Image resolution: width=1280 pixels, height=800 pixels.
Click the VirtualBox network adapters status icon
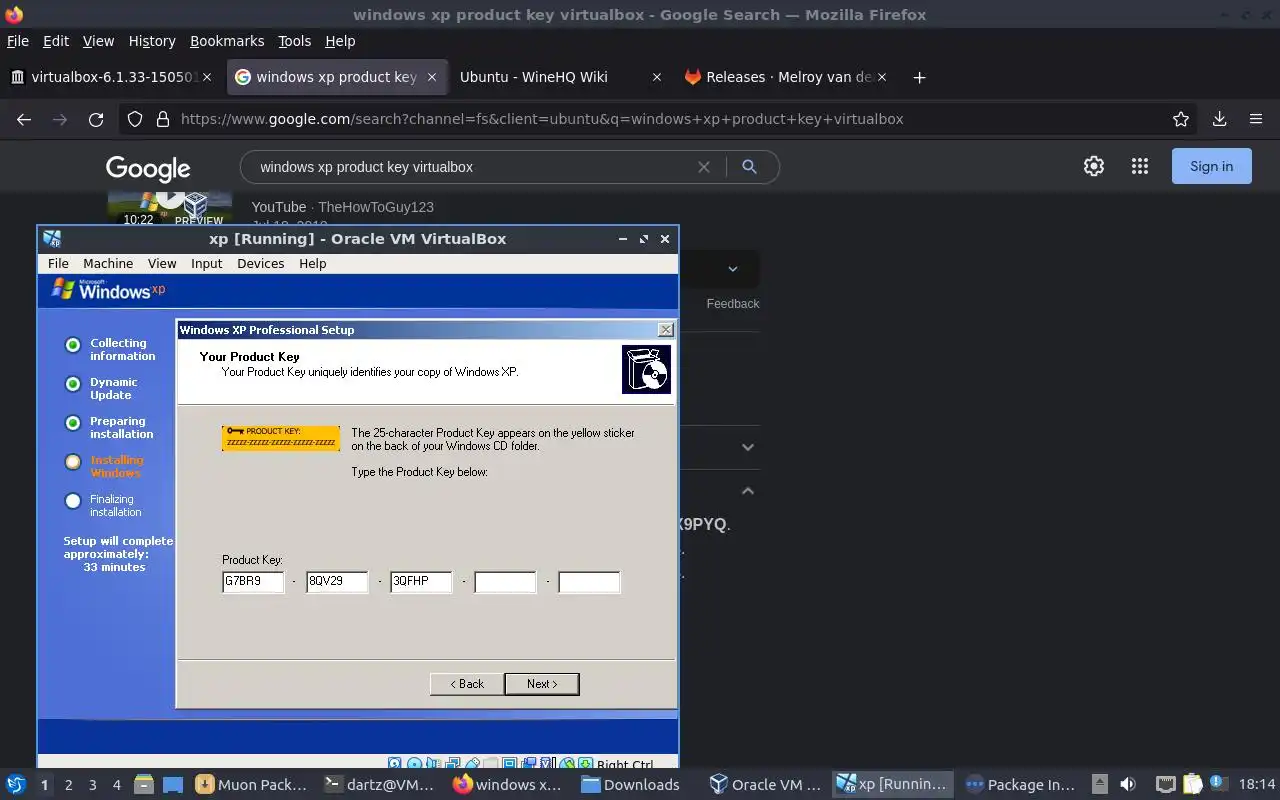[453, 765]
